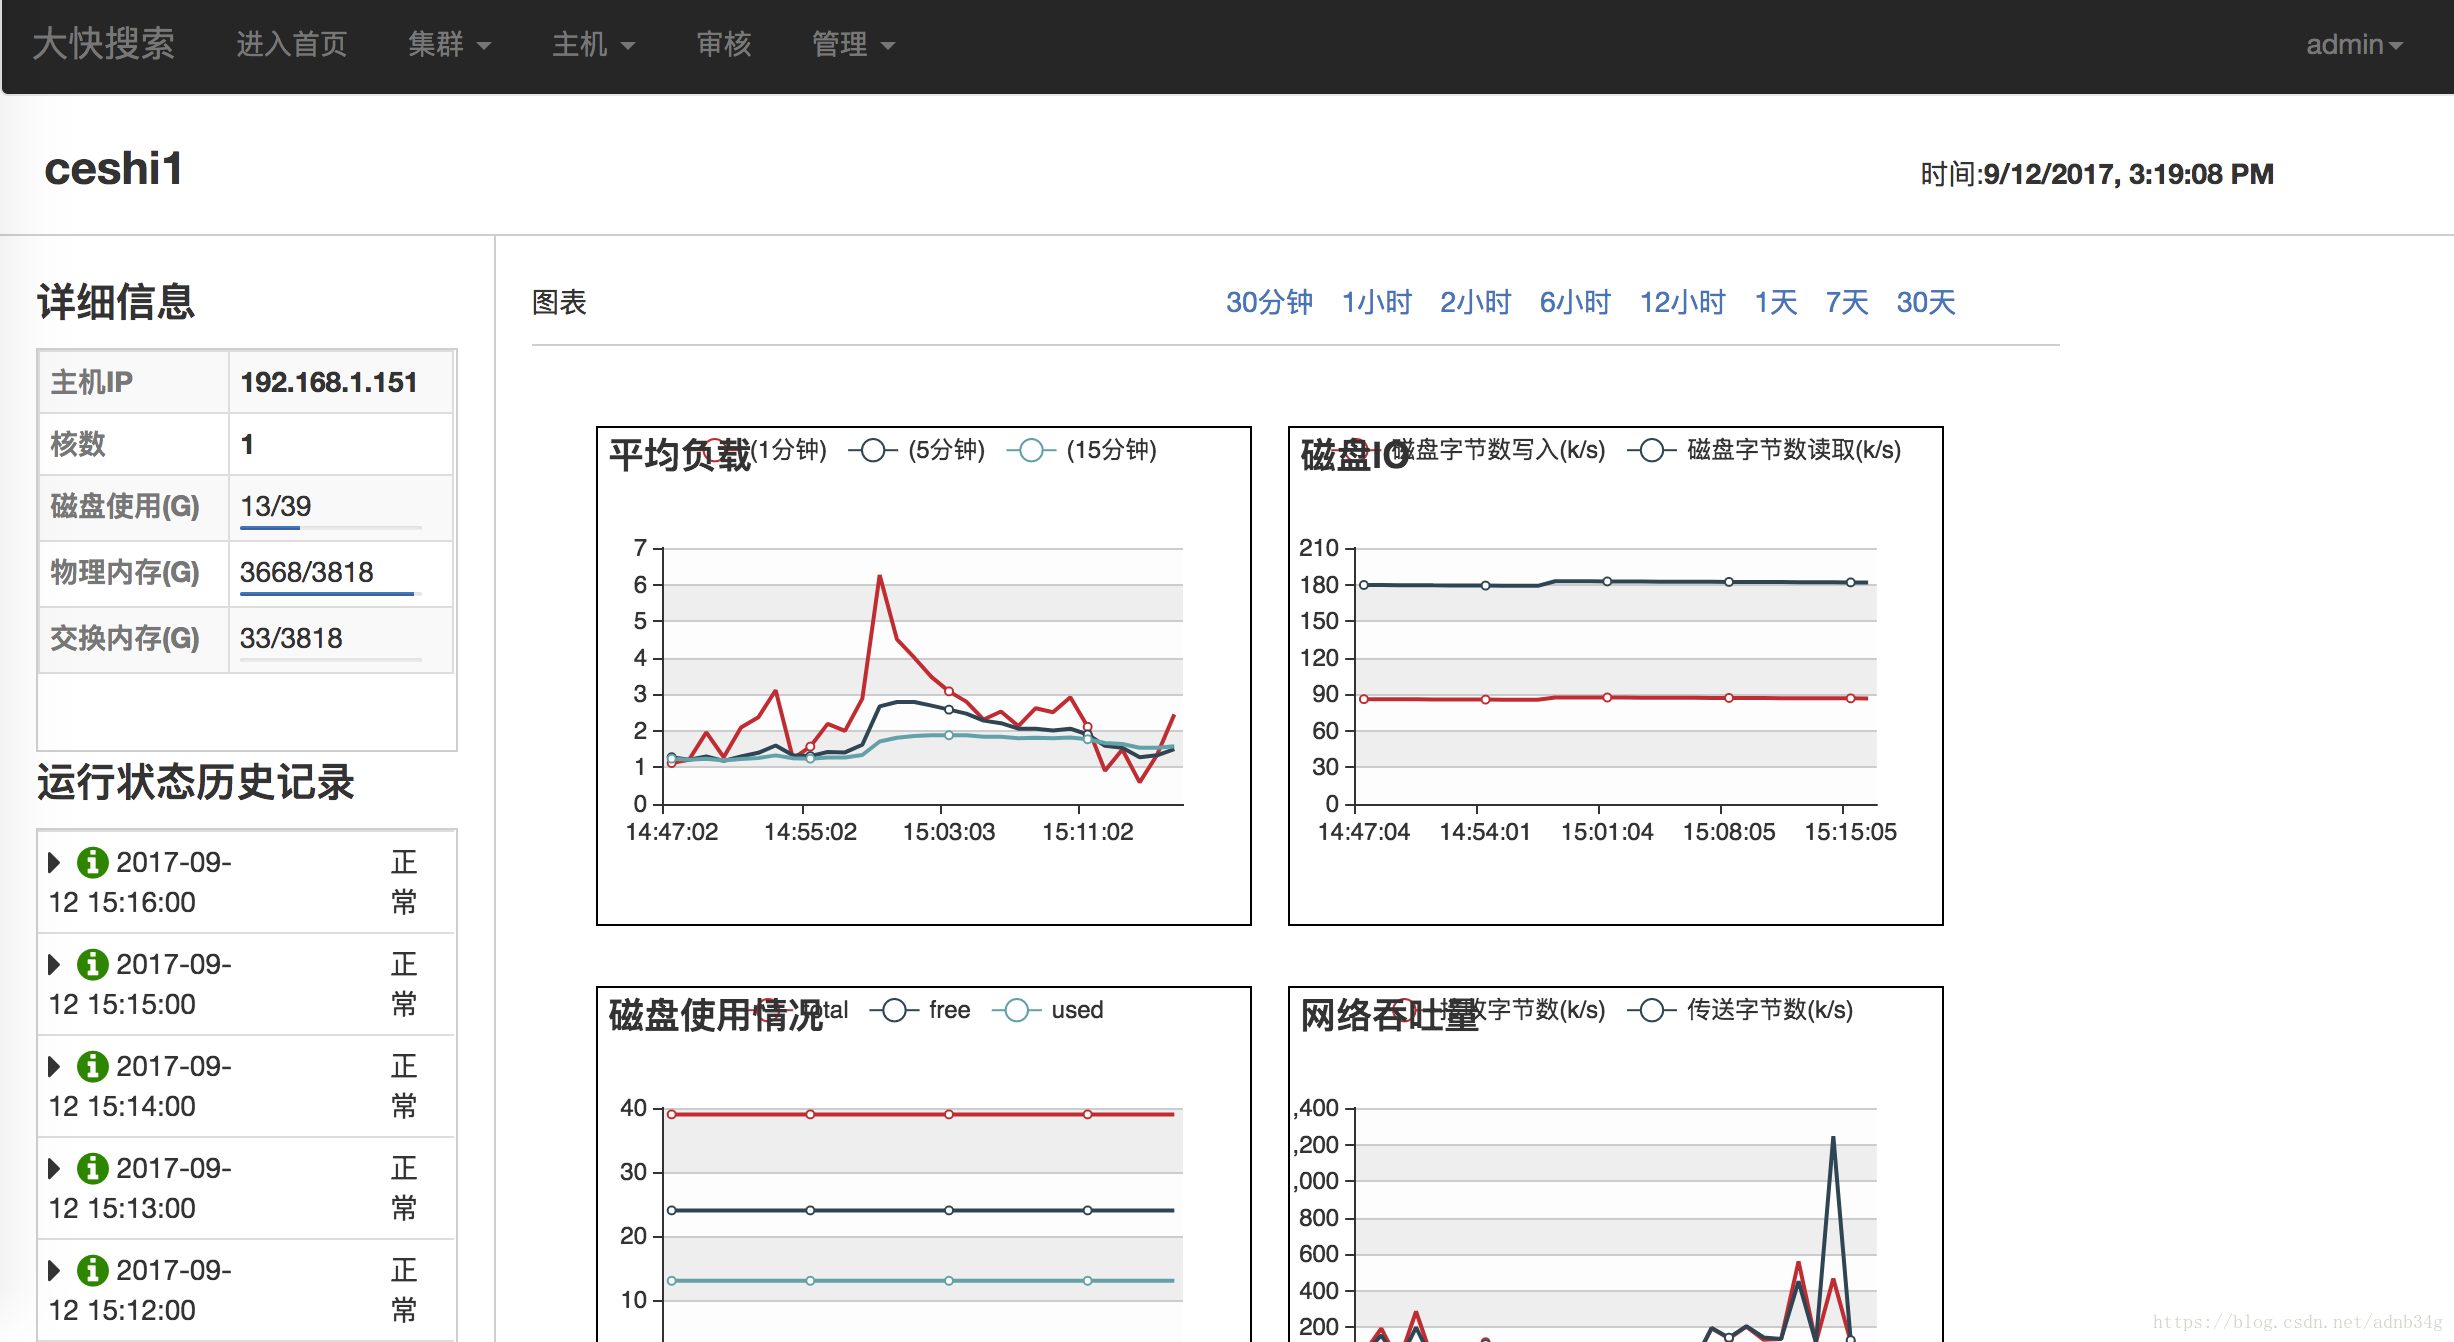2454x1342 pixels.
Task: Click the info icon beside 2017-09-12 15:16:00 record
Action: pyautogui.click(x=92, y=862)
